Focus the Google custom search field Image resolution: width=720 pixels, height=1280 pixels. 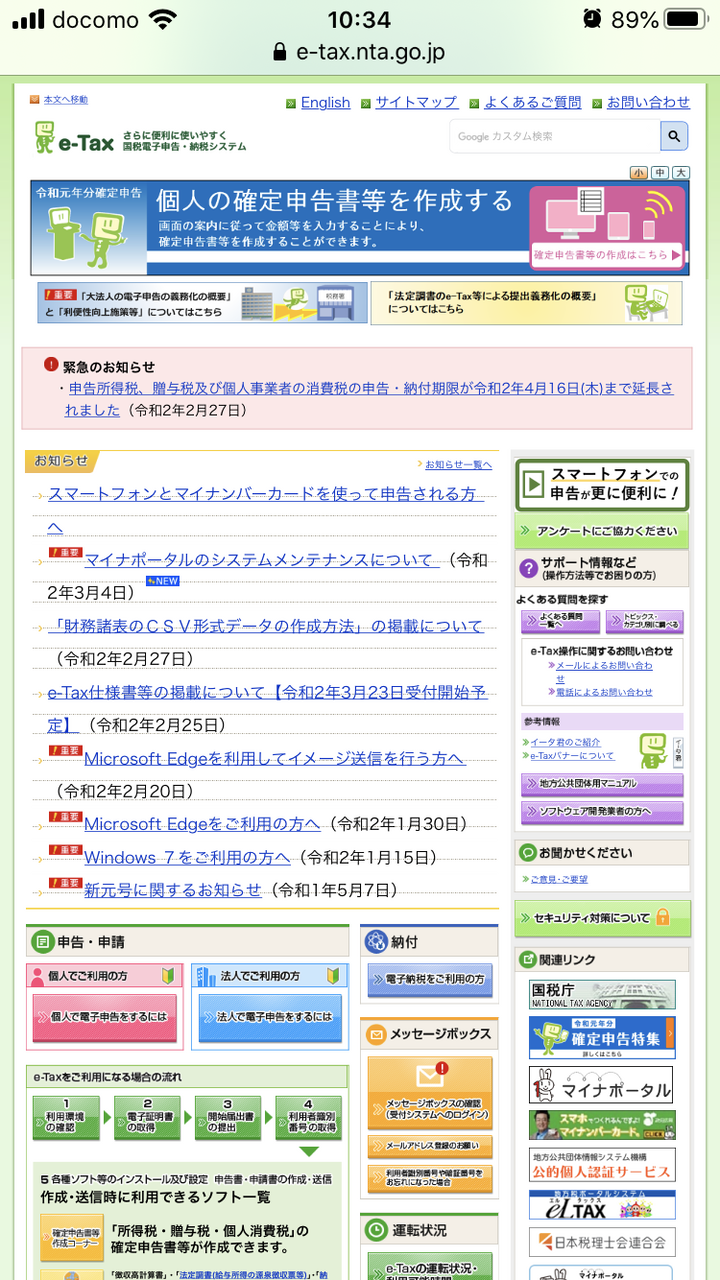(555, 136)
